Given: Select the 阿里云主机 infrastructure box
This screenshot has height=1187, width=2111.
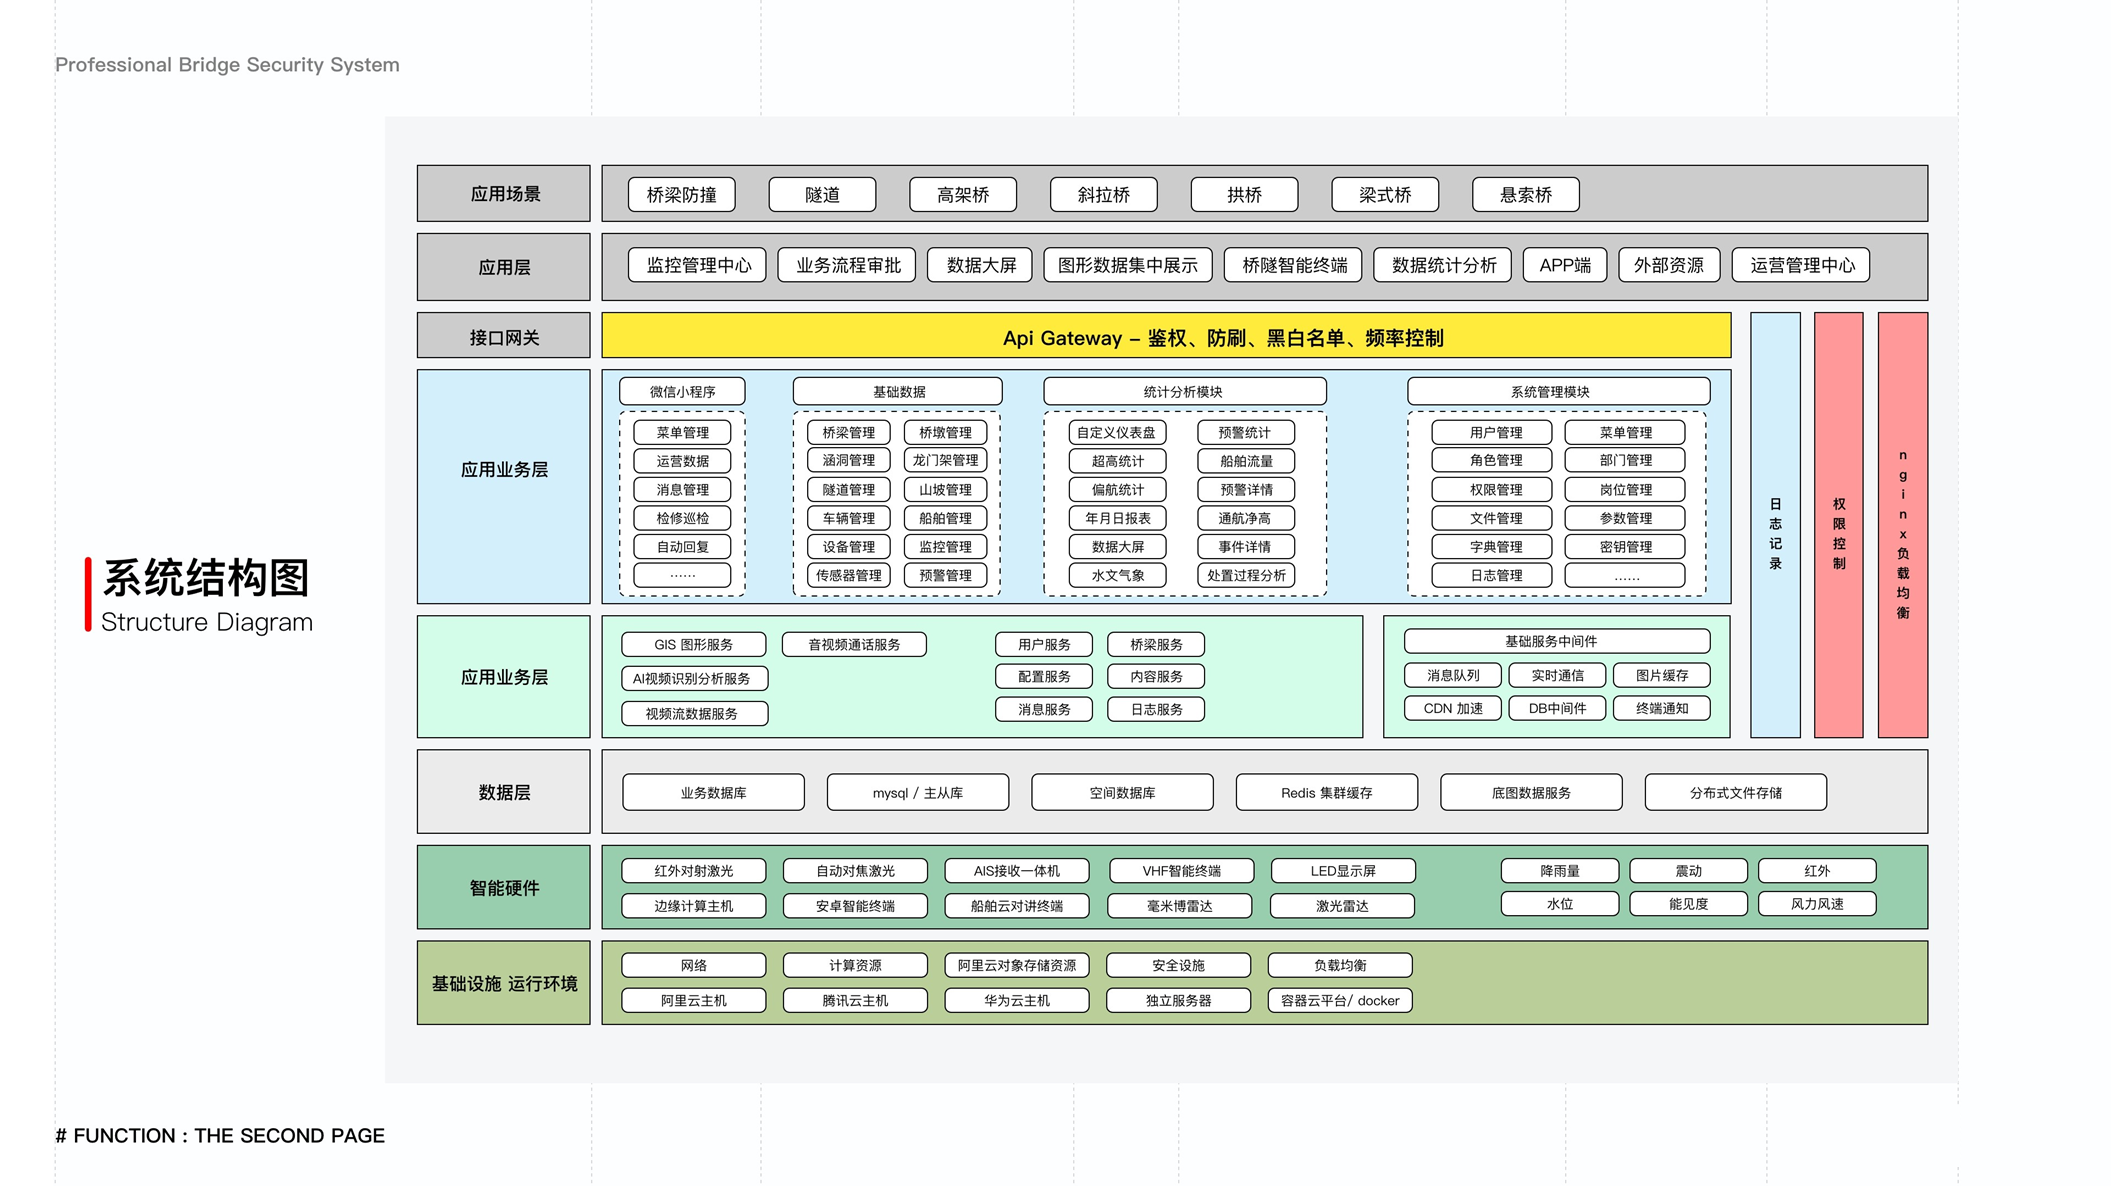Looking at the screenshot, I should (x=693, y=1000).
